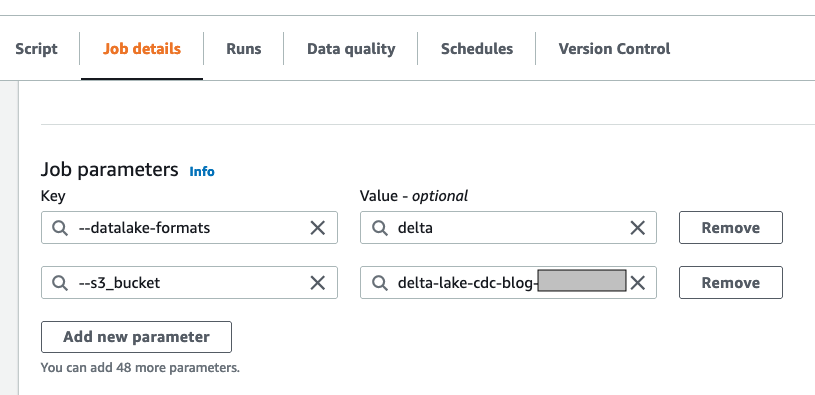The image size is (815, 395).
Task: Remove the --s3_bucket parameter
Action: click(731, 283)
